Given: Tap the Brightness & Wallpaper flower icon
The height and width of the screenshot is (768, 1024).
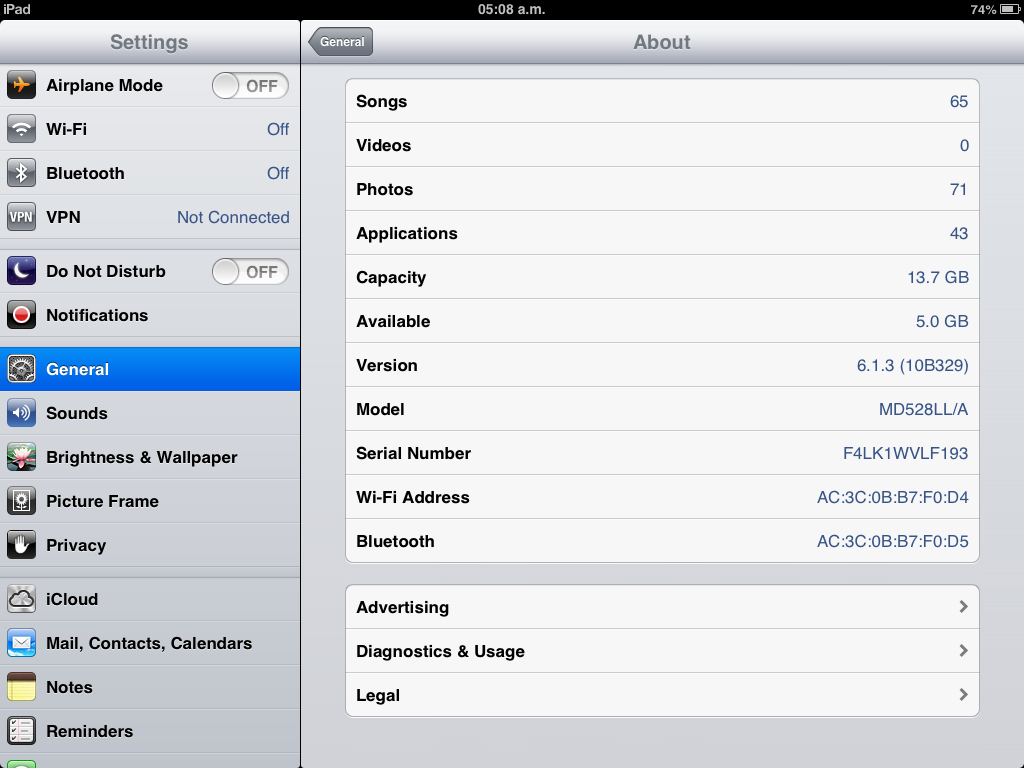Looking at the screenshot, I should [x=22, y=457].
